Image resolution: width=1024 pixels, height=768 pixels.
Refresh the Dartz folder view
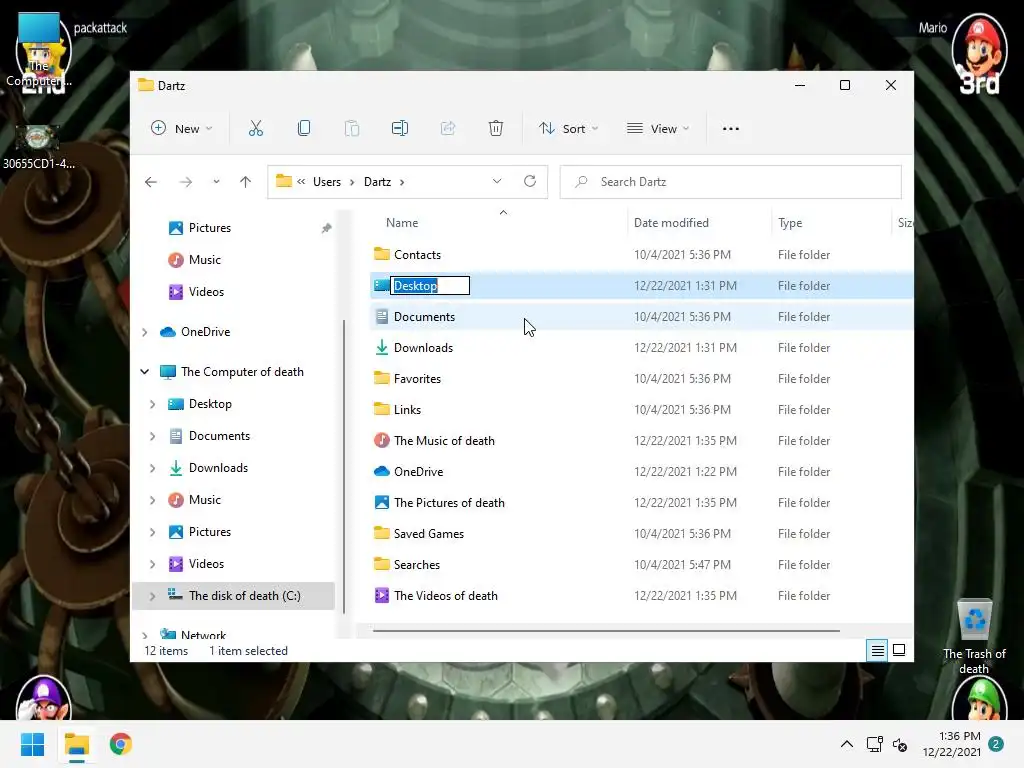pyautogui.click(x=530, y=182)
